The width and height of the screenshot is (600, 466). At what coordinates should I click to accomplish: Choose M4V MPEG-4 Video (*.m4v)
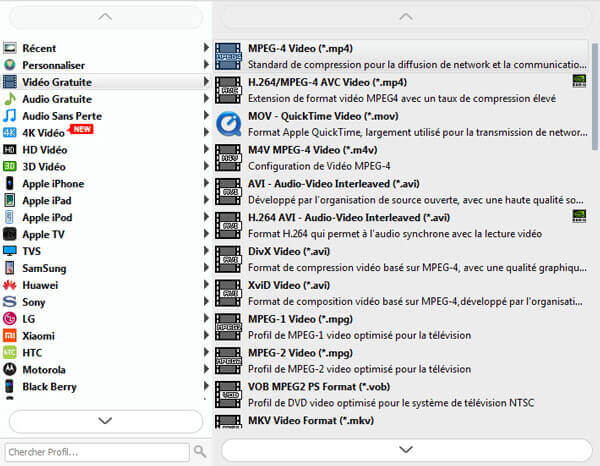pos(400,158)
